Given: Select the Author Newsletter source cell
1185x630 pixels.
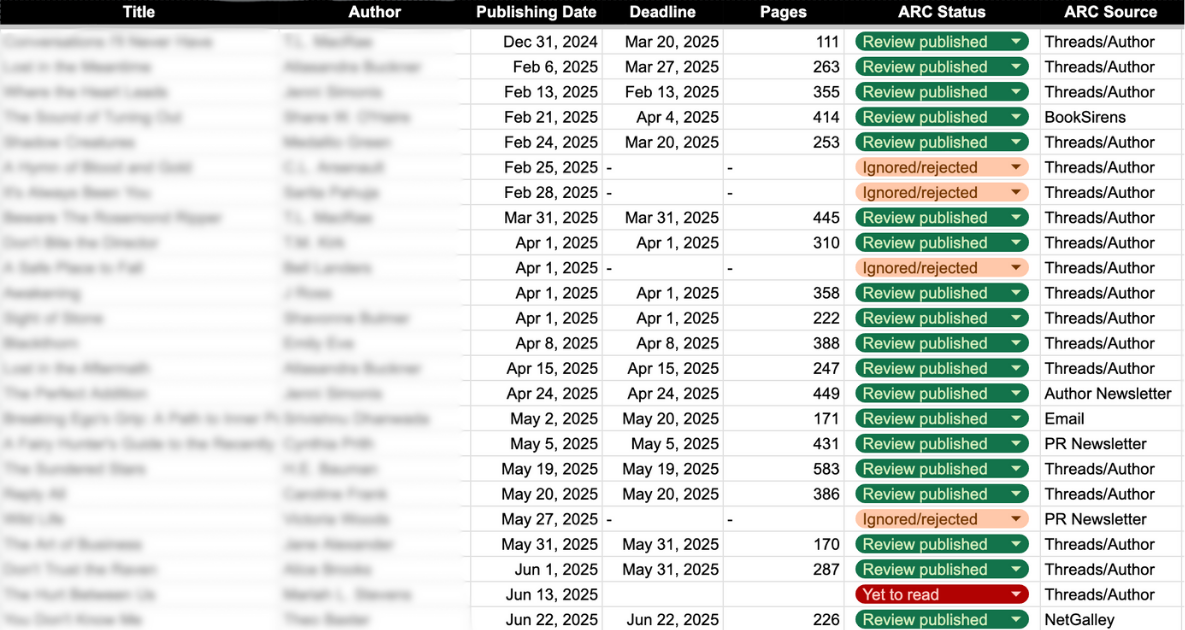Looking at the screenshot, I should click(x=1108, y=394).
